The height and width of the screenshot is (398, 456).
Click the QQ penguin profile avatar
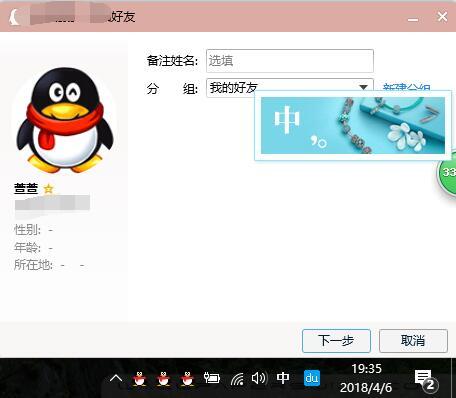pos(65,120)
